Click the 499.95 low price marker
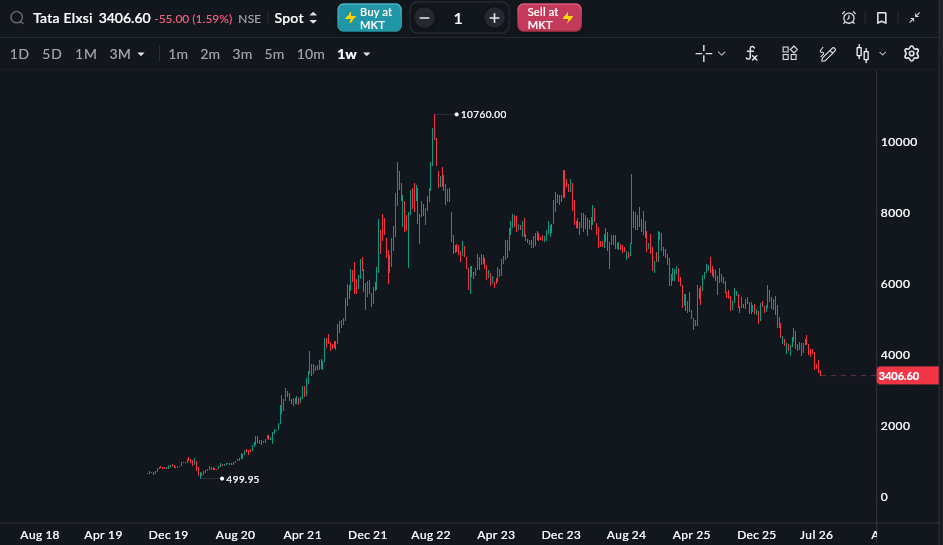The width and height of the screenshot is (943, 545). [x=242, y=479]
